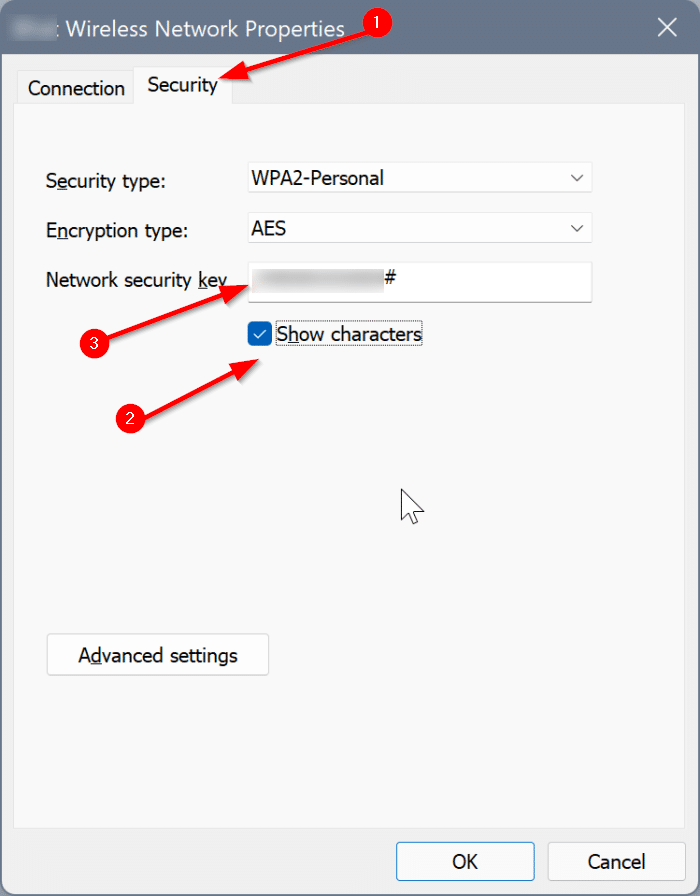Image resolution: width=700 pixels, height=896 pixels.
Task: Open Advanced settings
Action: (157, 655)
